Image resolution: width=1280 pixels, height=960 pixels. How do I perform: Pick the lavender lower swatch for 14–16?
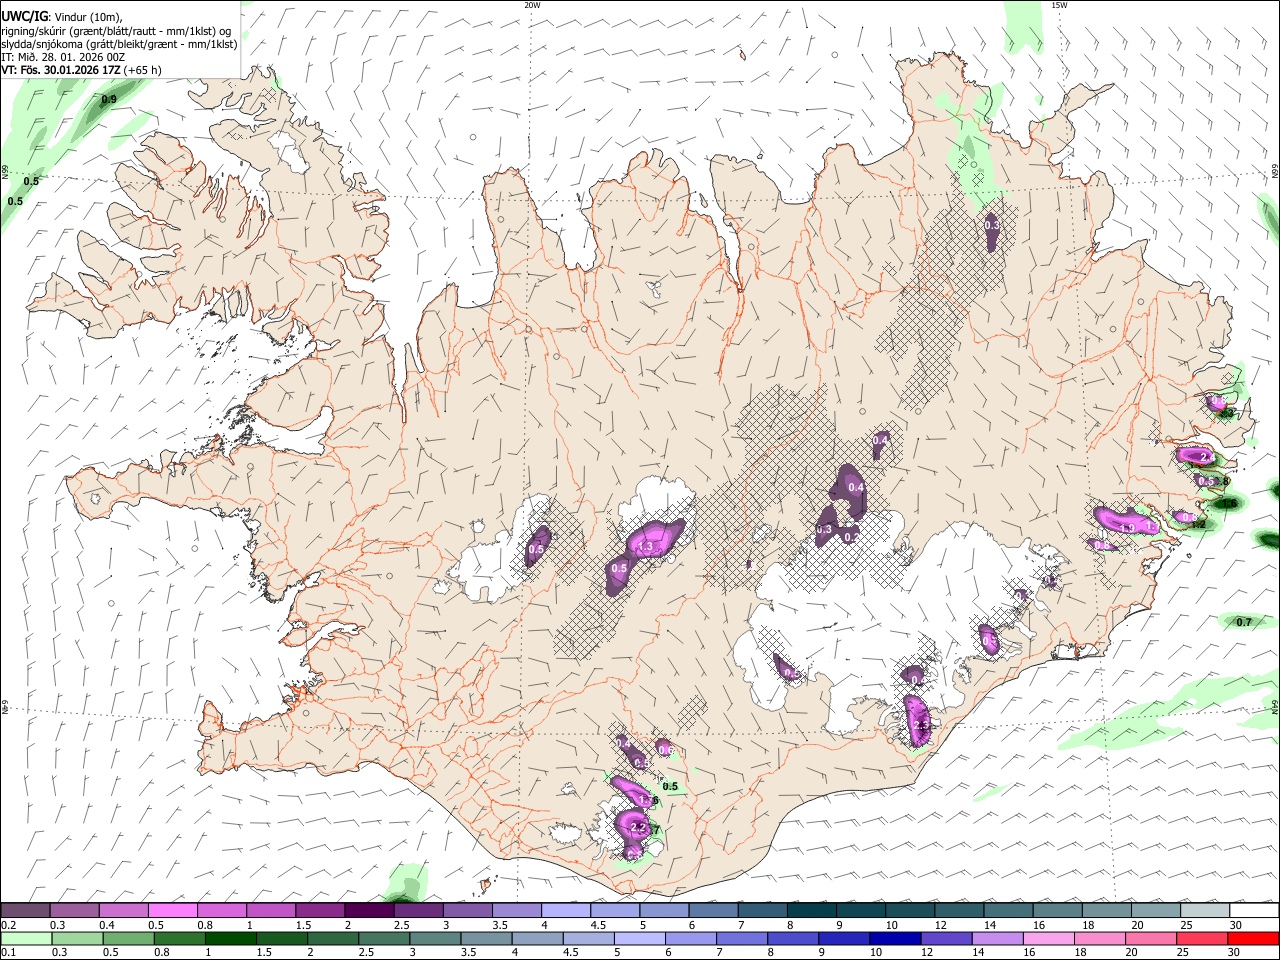tap(996, 938)
